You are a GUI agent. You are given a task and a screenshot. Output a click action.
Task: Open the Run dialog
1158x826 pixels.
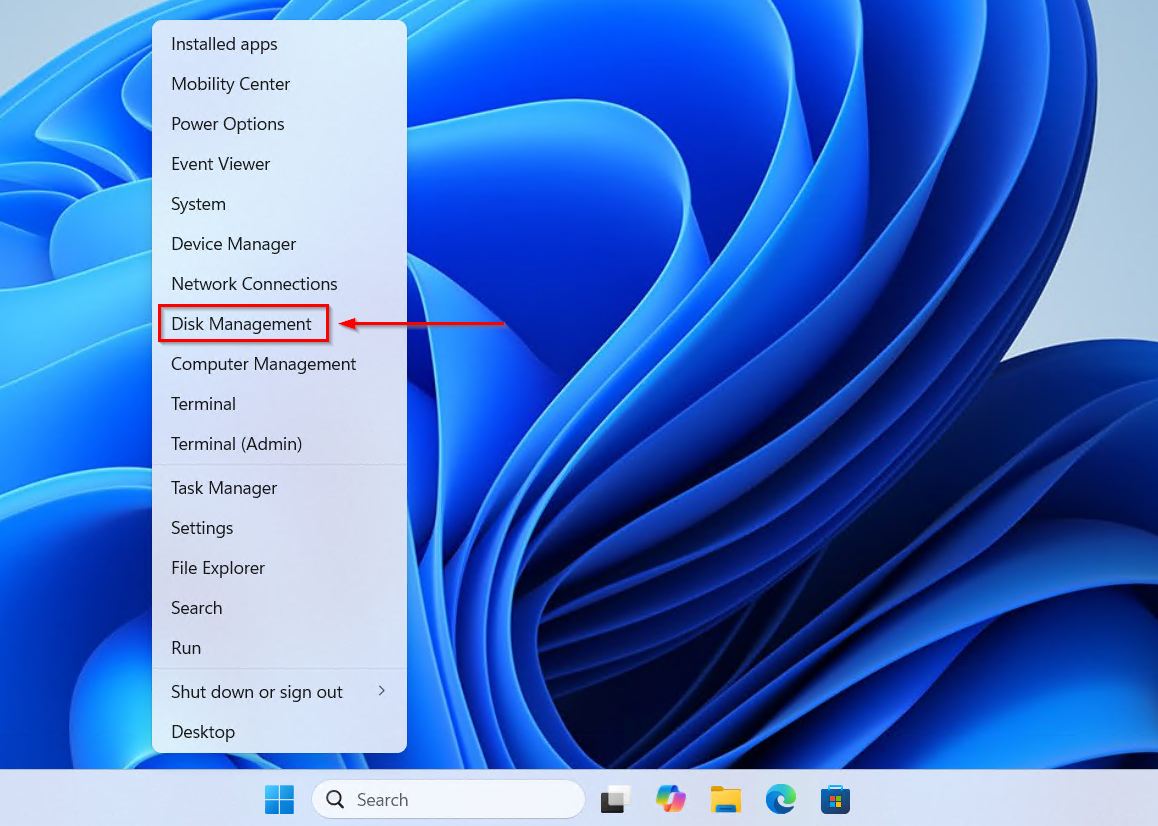pyautogui.click(x=186, y=647)
